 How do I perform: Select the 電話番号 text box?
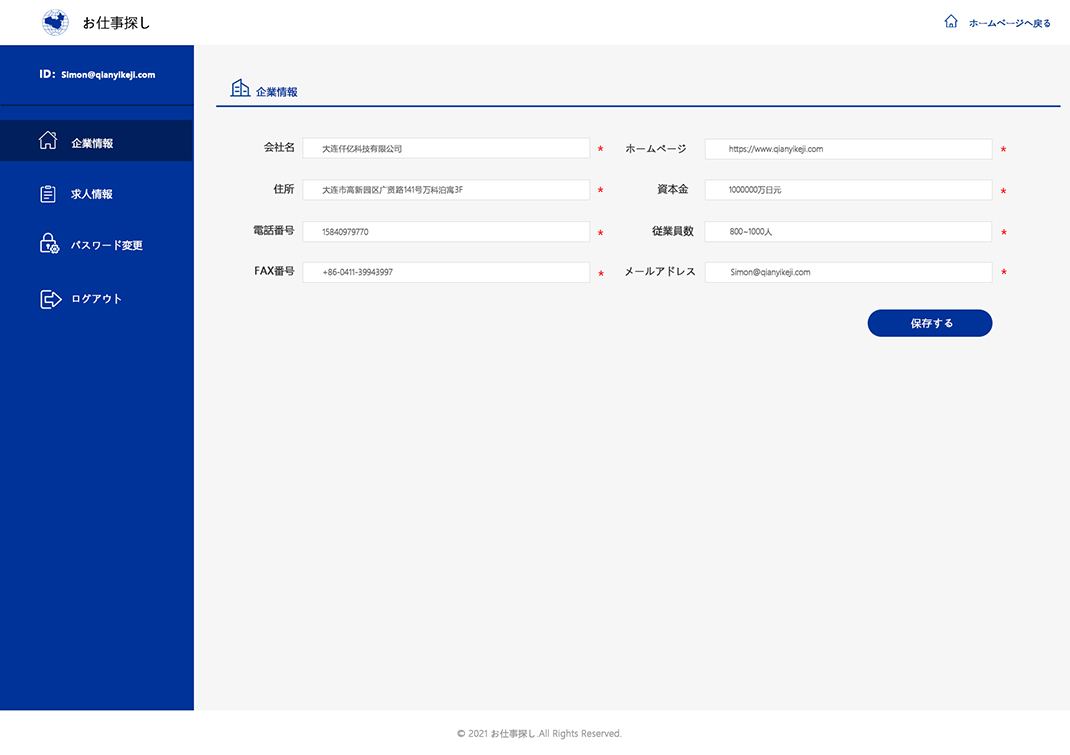446,232
